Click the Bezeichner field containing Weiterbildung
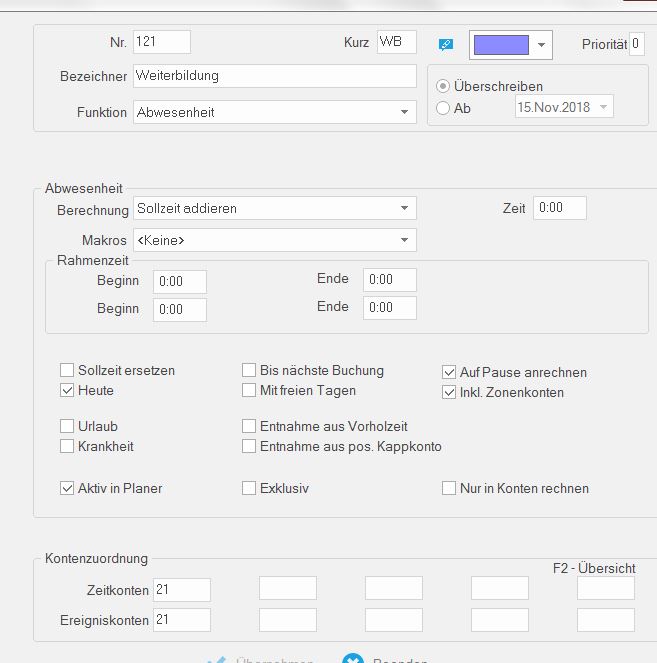Image resolution: width=657 pixels, height=663 pixels. 274,76
